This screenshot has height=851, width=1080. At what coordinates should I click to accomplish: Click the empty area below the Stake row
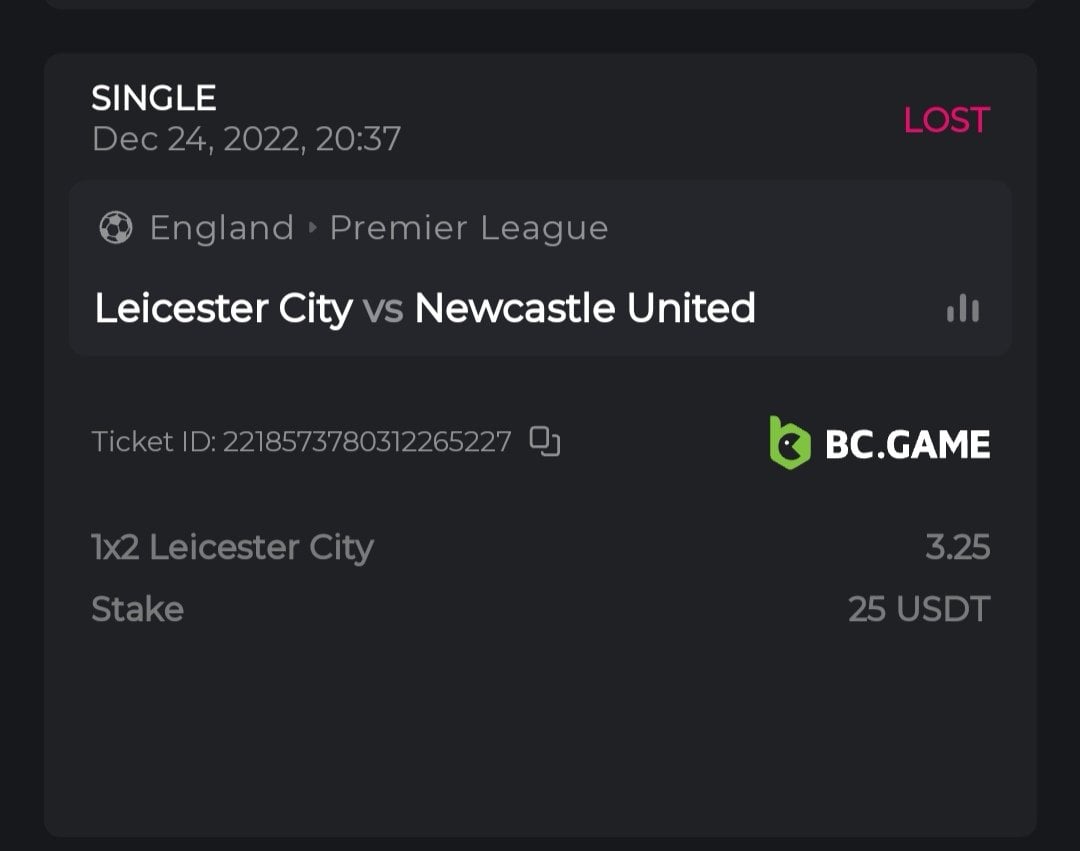(540, 730)
